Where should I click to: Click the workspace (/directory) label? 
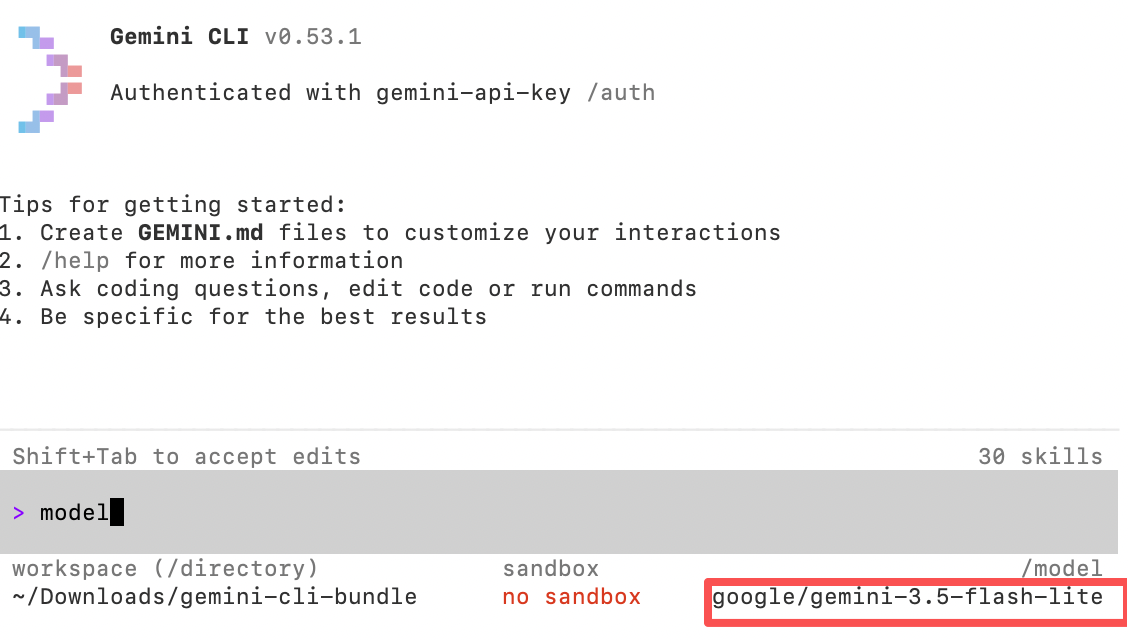click(165, 569)
